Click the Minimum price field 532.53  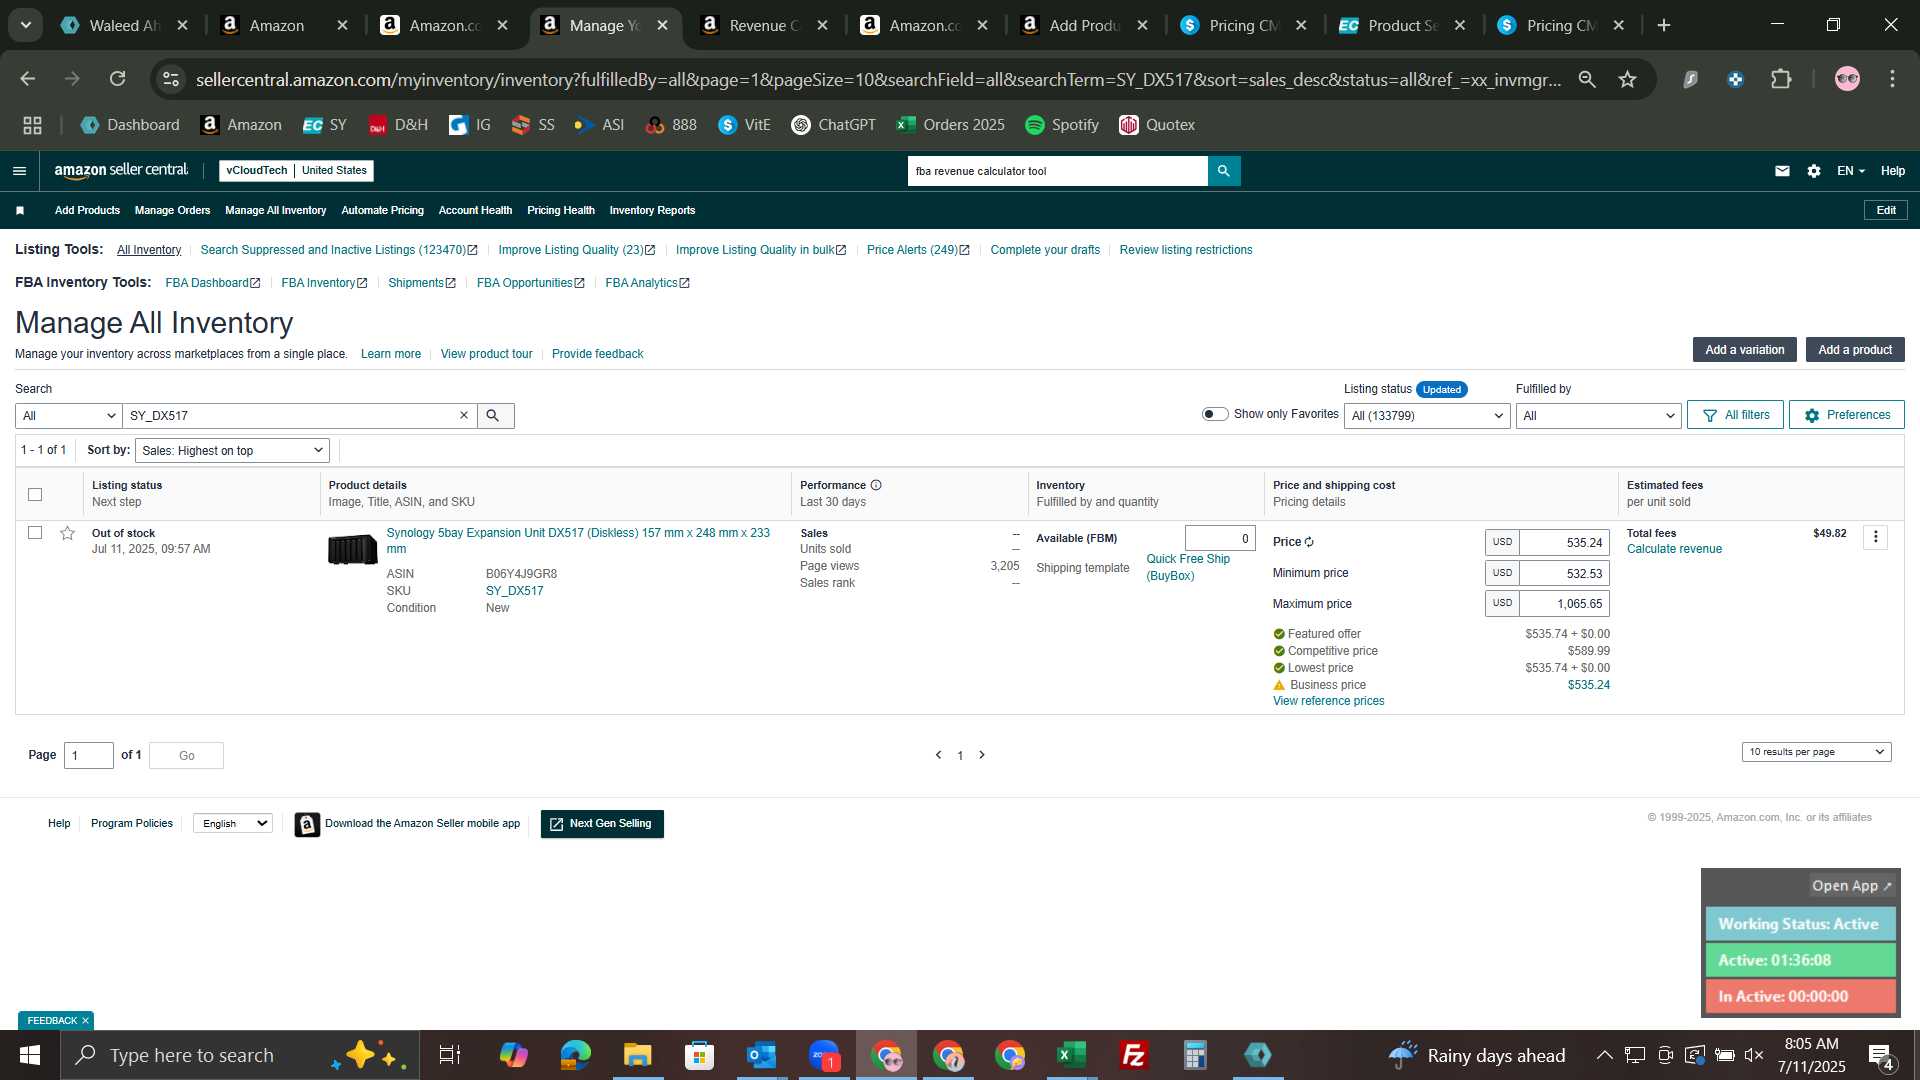1563,574
